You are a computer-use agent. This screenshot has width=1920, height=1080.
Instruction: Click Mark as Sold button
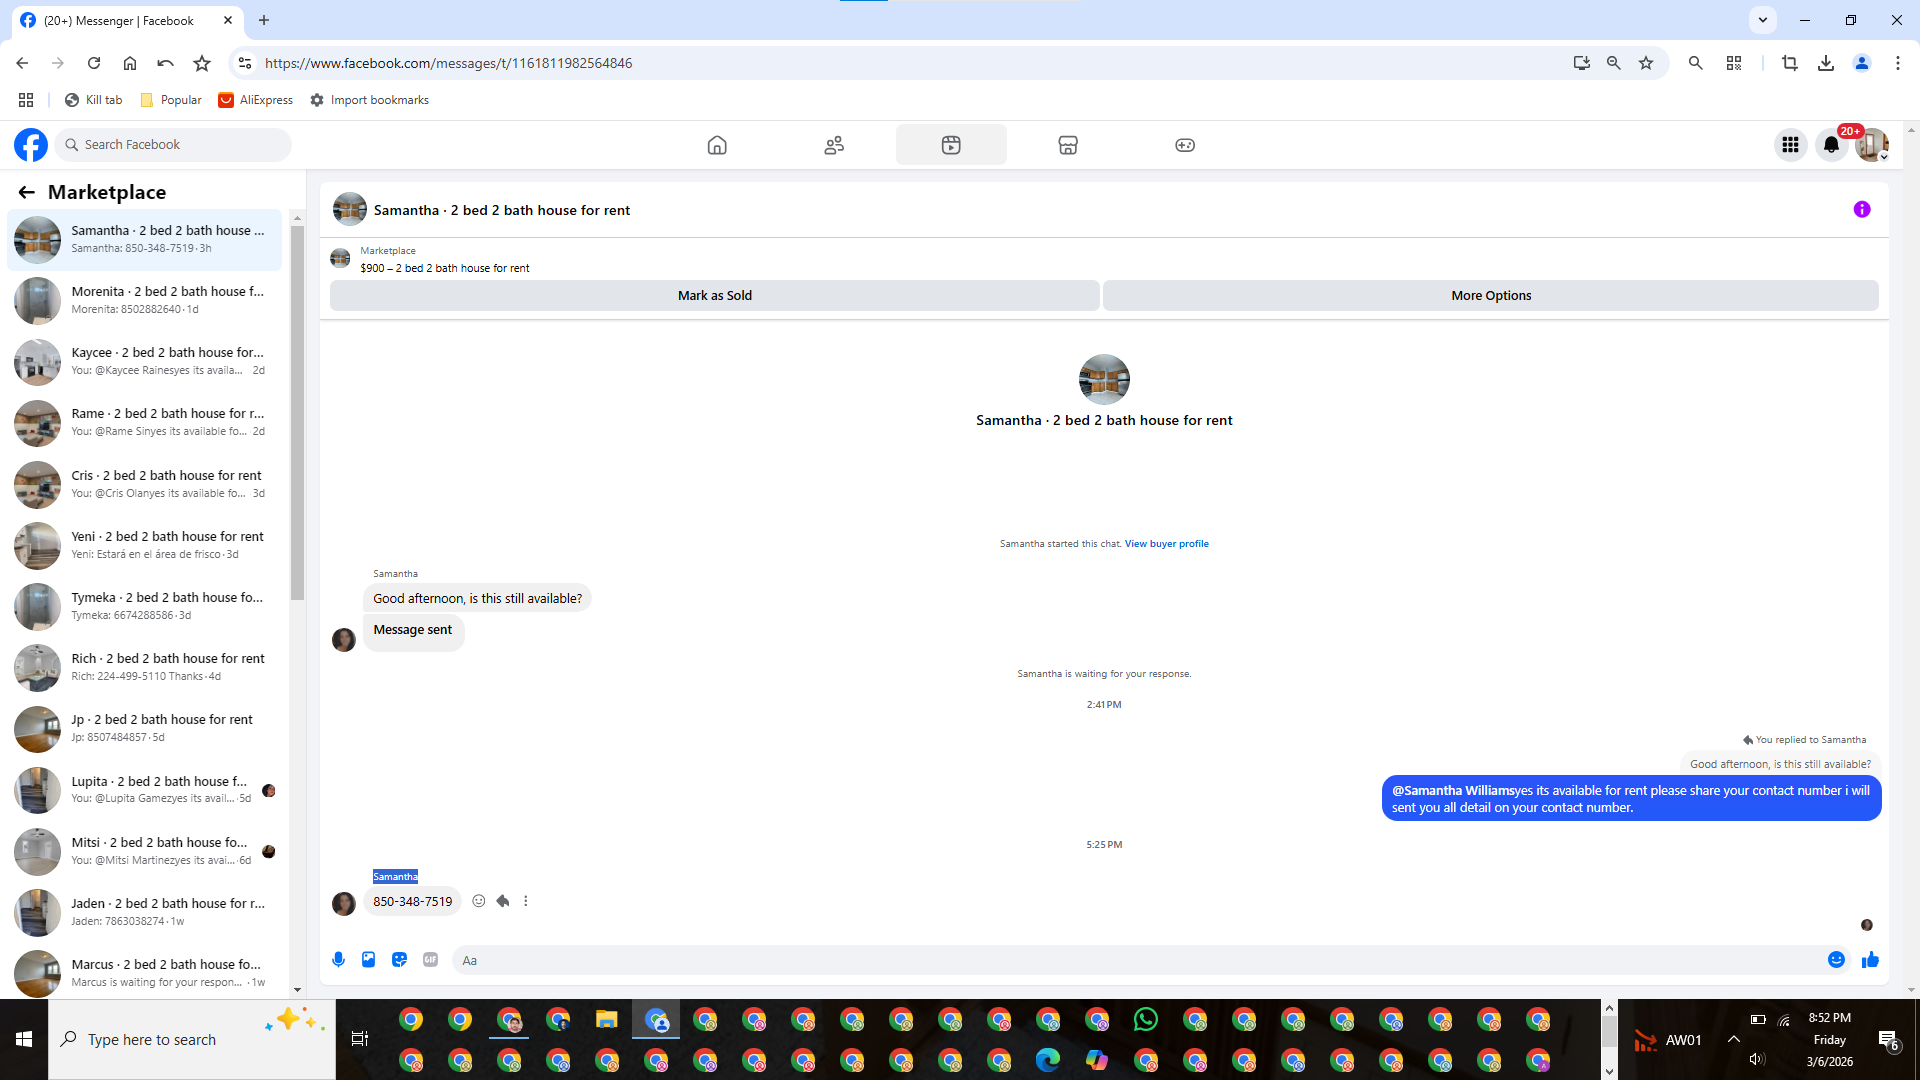click(x=714, y=295)
